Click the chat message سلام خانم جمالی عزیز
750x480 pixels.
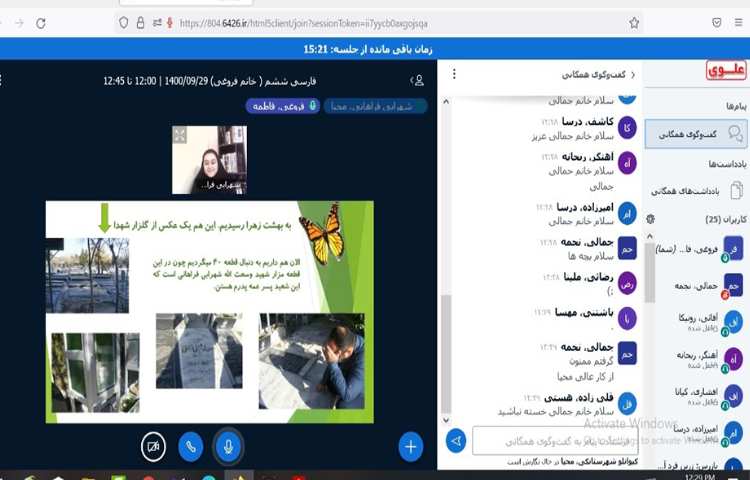point(573,136)
